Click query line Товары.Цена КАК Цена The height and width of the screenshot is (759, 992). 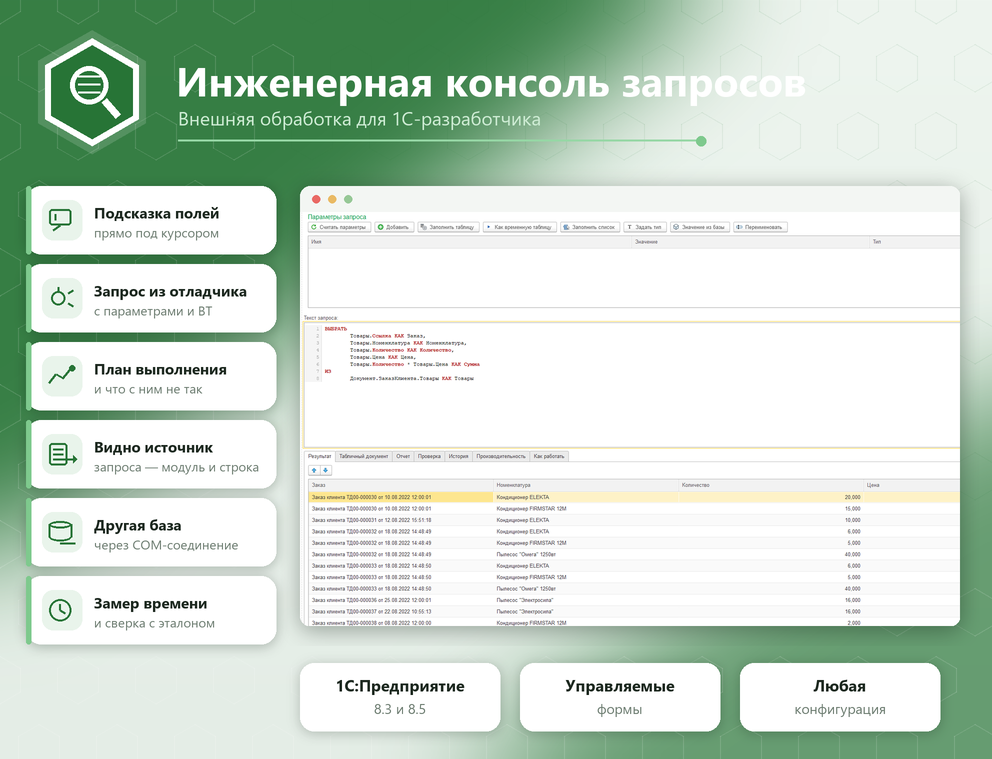click(x=383, y=357)
